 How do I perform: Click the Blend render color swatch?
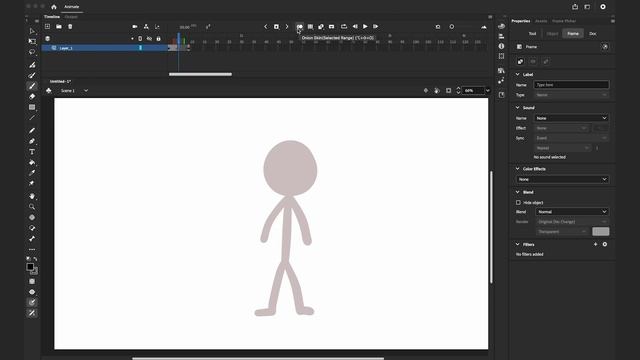click(x=601, y=231)
